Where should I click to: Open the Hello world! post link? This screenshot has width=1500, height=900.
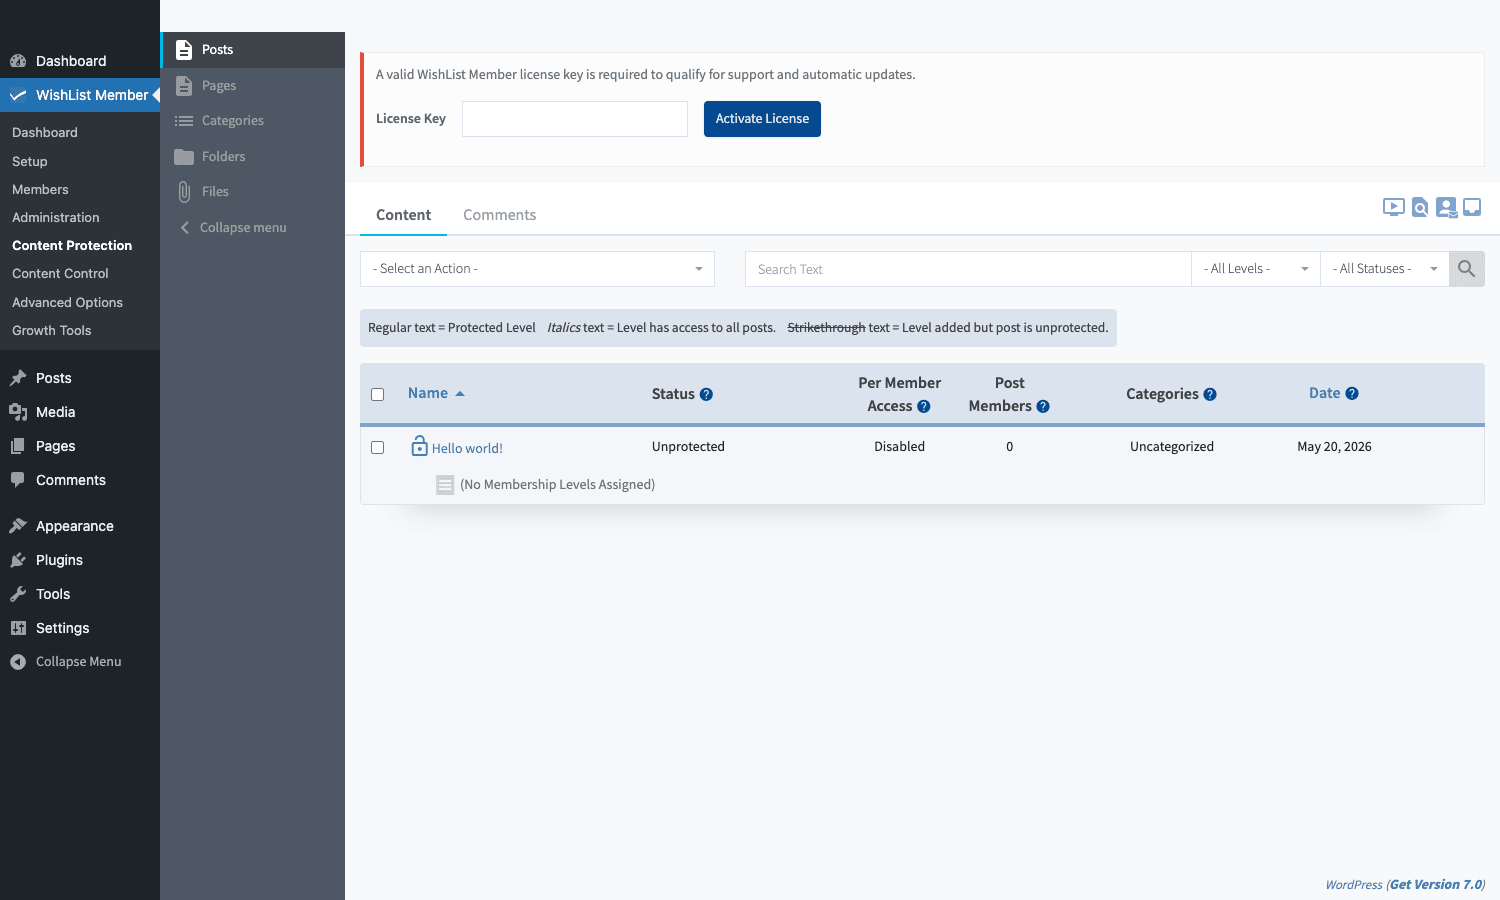pos(467,448)
